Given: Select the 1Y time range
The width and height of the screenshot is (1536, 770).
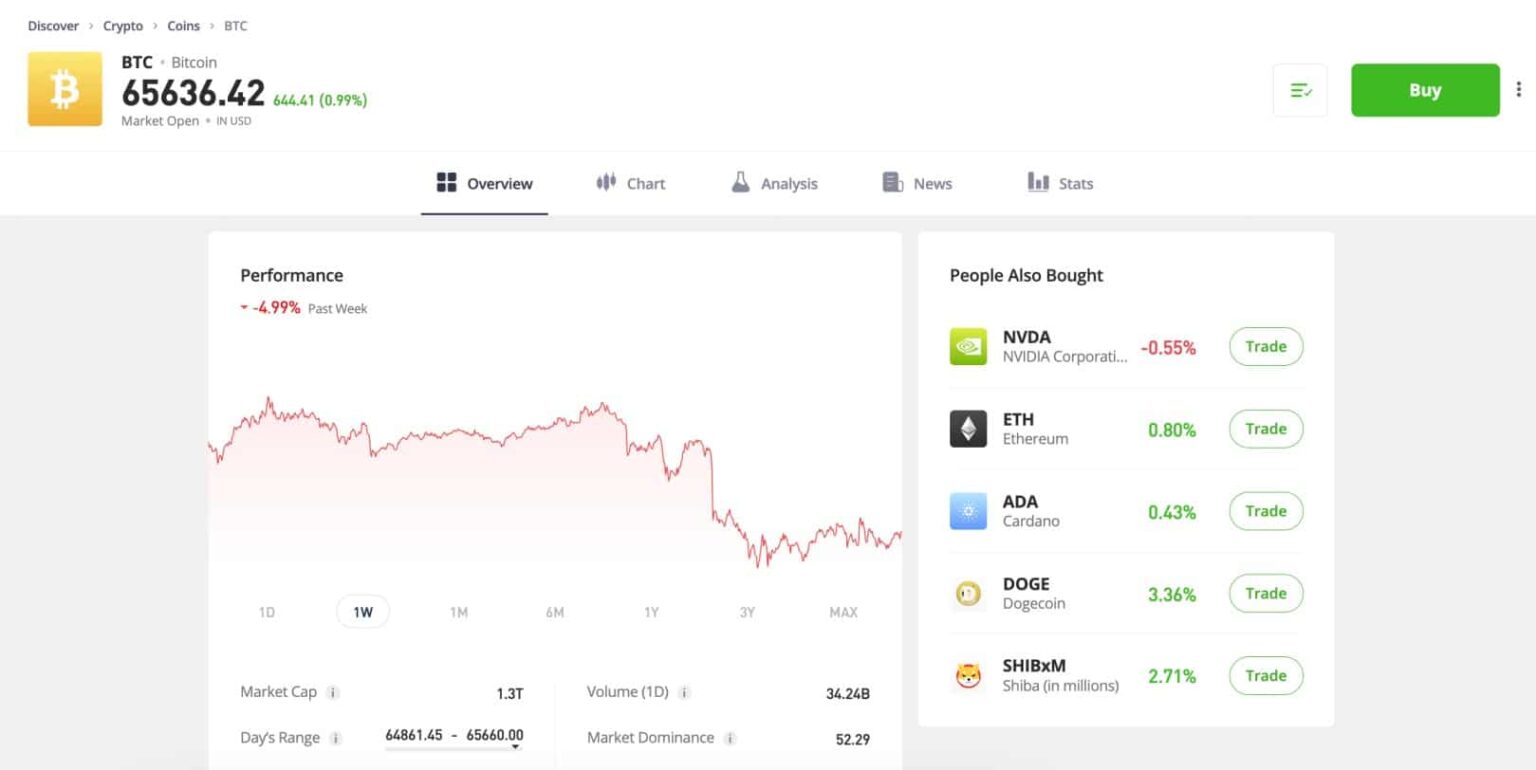Looking at the screenshot, I should click(651, 611).
